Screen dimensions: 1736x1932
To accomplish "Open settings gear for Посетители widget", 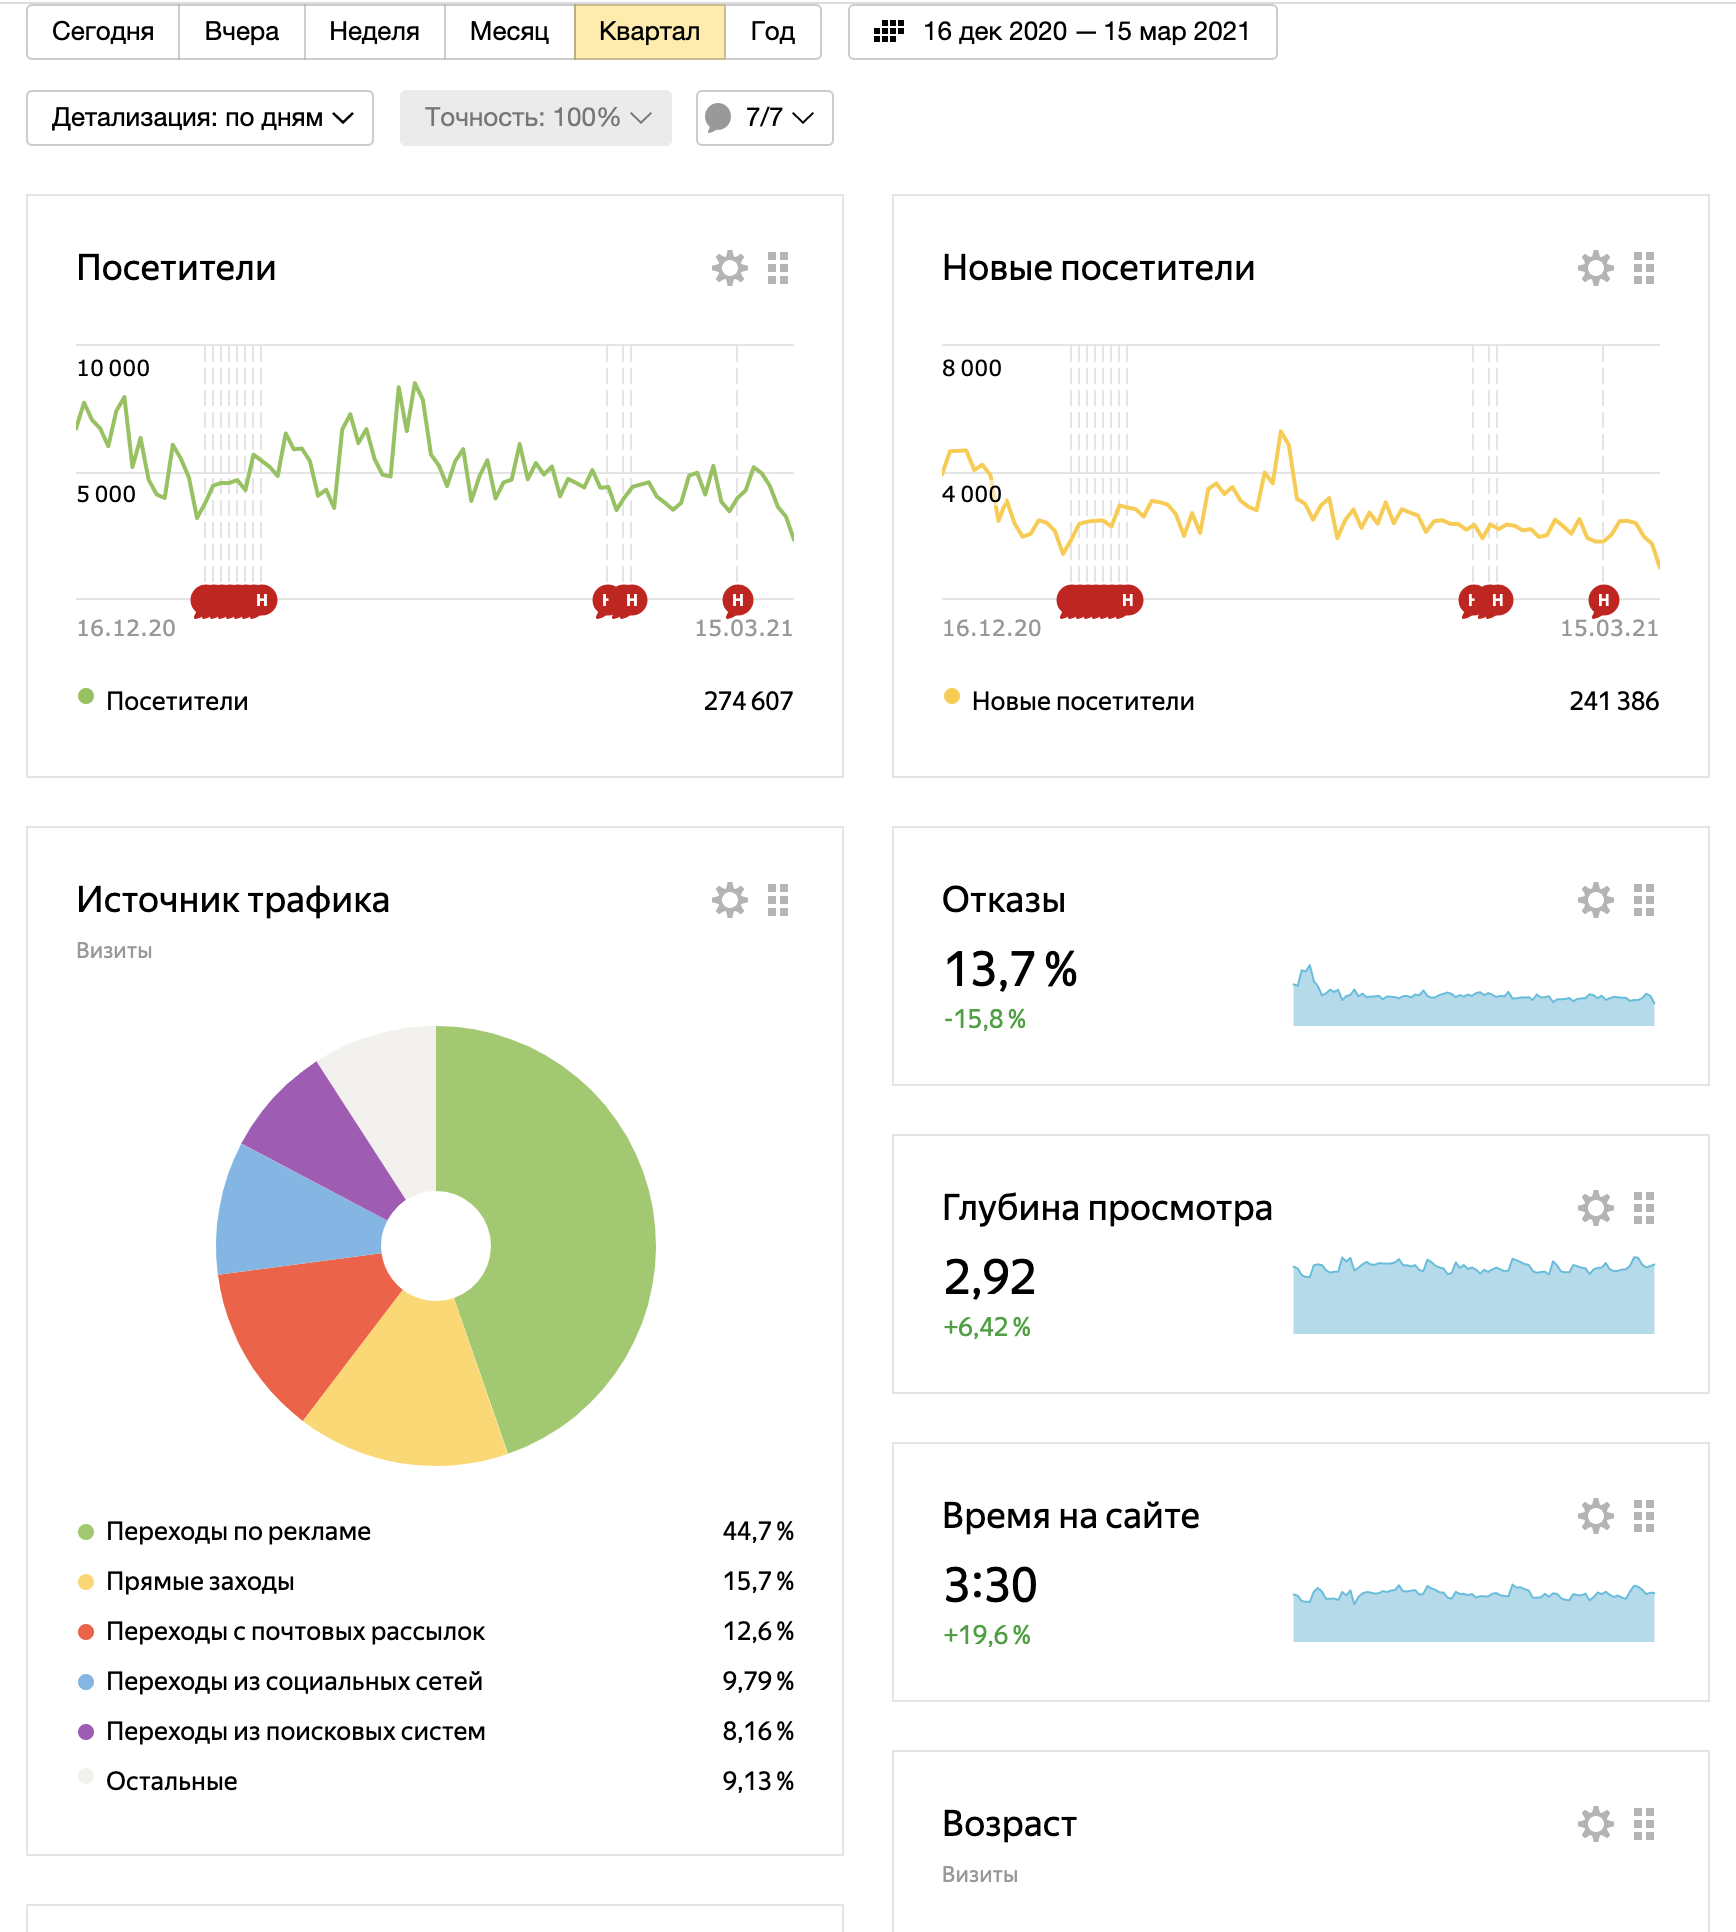I will pos(730,268).
